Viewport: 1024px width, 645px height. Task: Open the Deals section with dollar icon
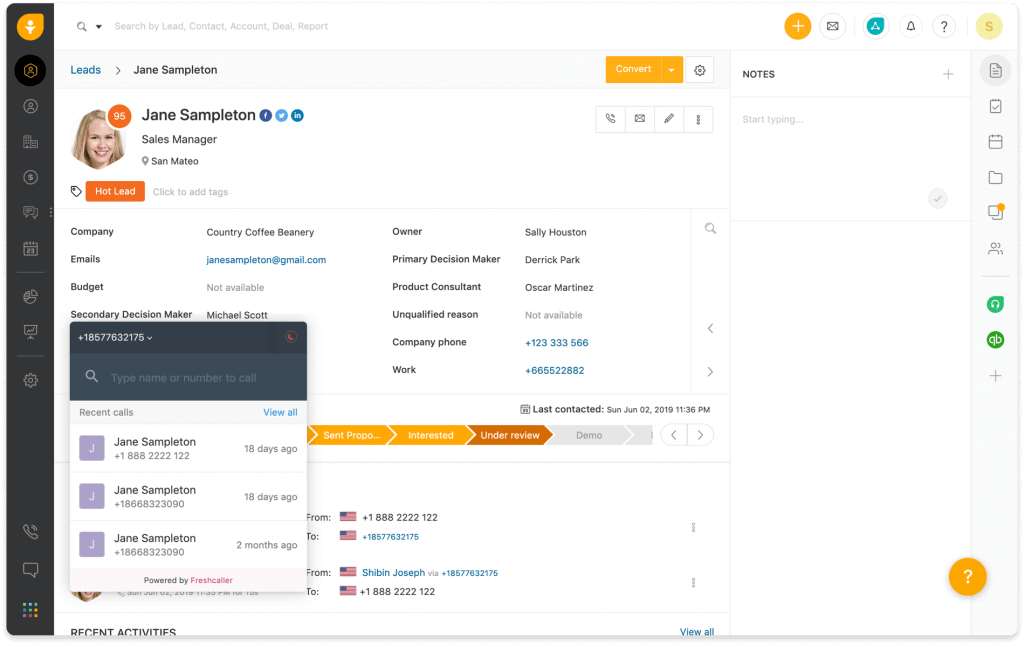click(x=29, y=176)
